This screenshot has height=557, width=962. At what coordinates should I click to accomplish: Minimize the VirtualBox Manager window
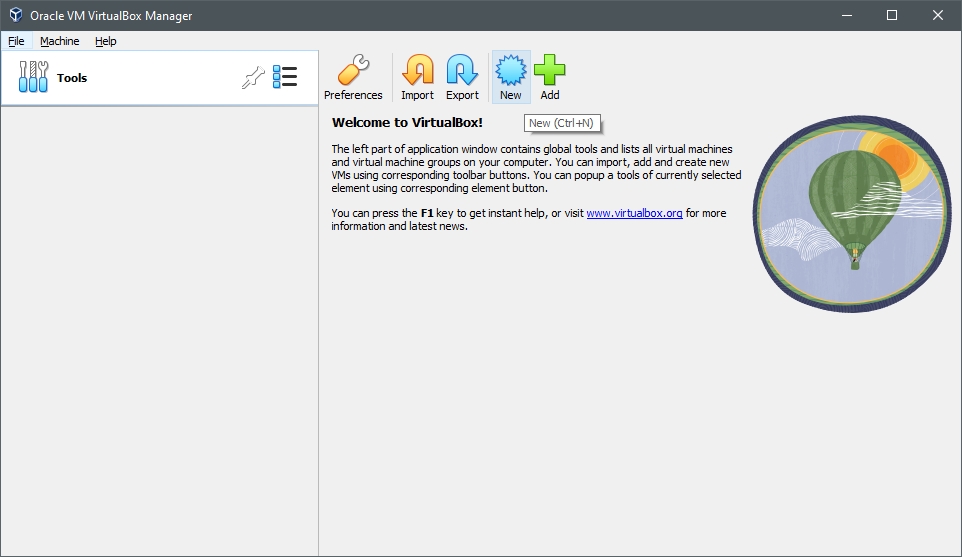[x=846, y=15]
